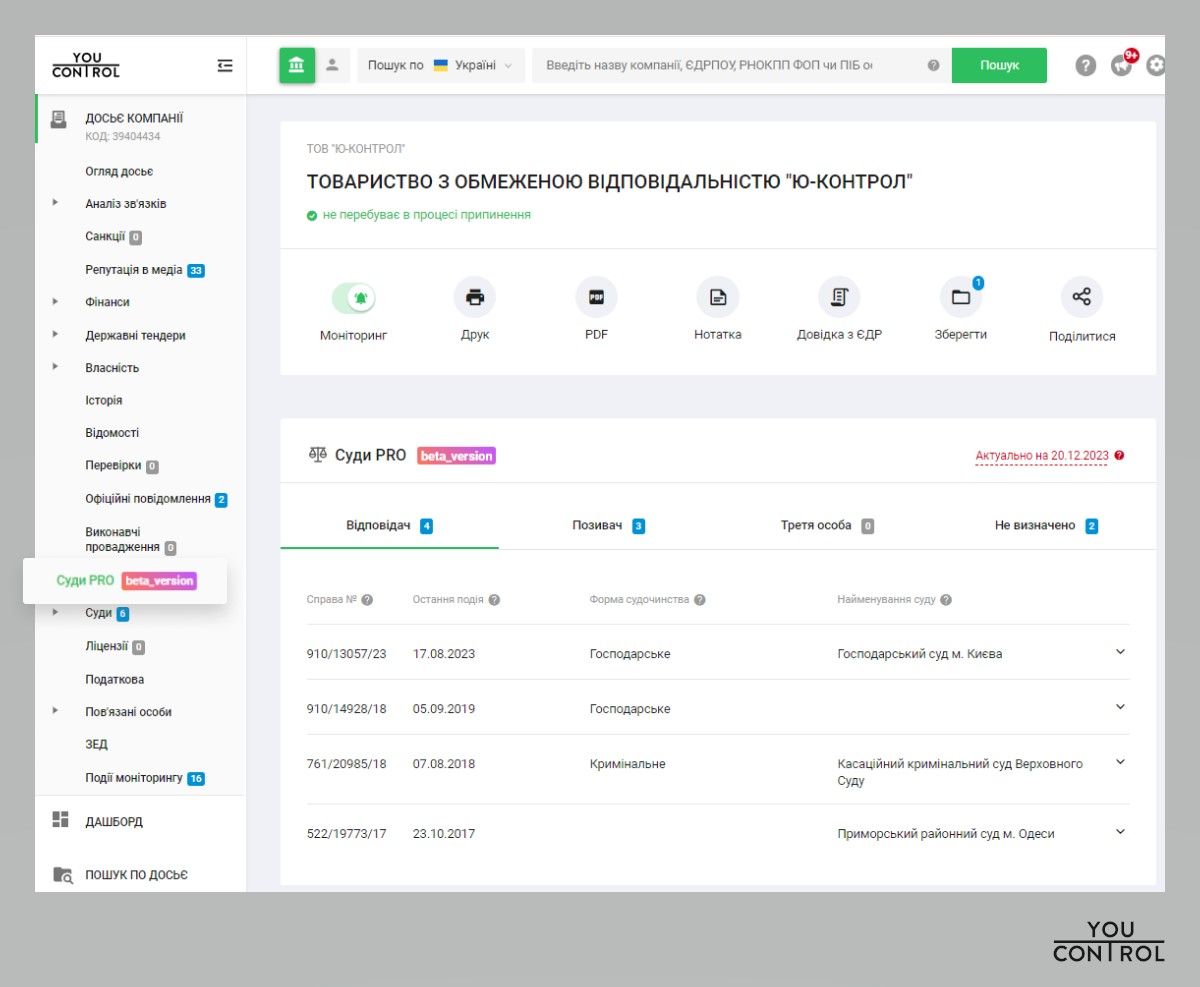Switch to the Позивач tab
The width and height of the screenshot is (1200, 987).
(608, 525)
